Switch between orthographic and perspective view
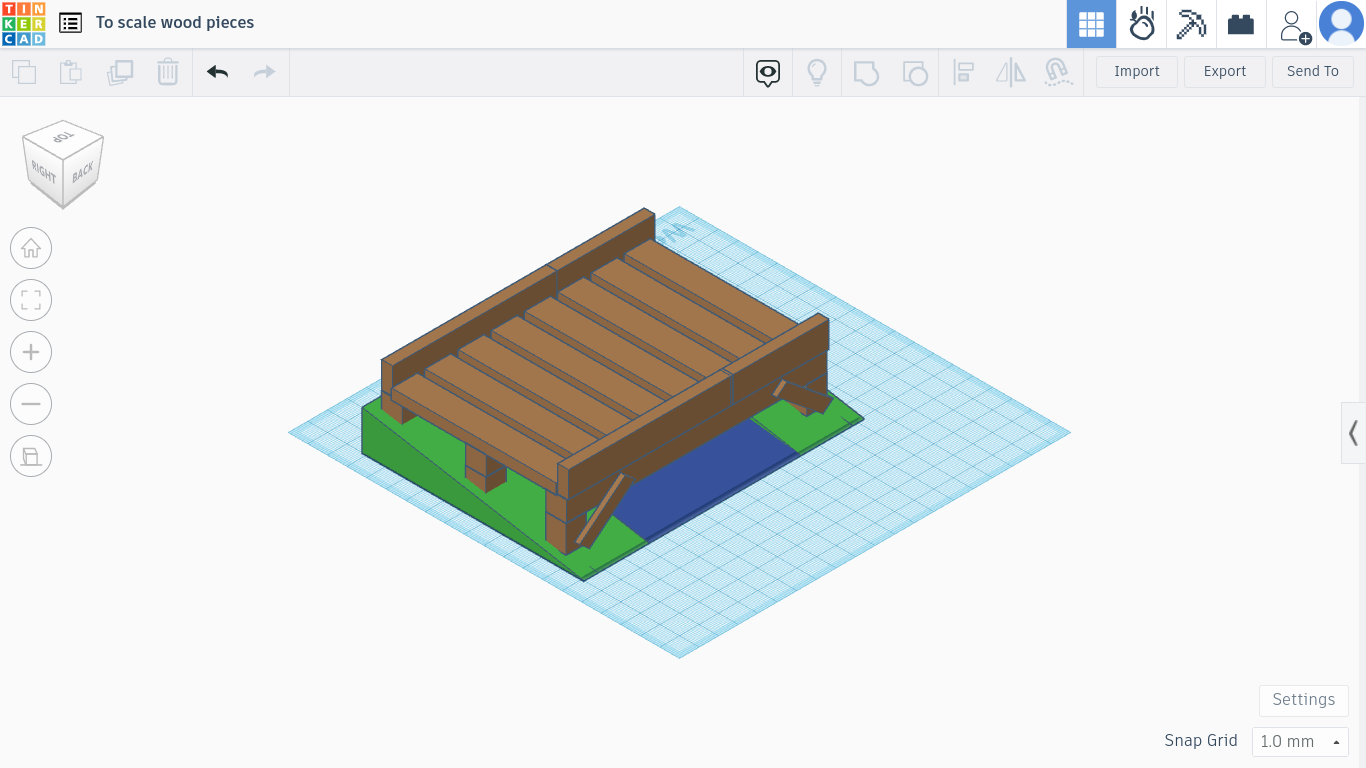1366x768 pixels. [x=31, y=456]
